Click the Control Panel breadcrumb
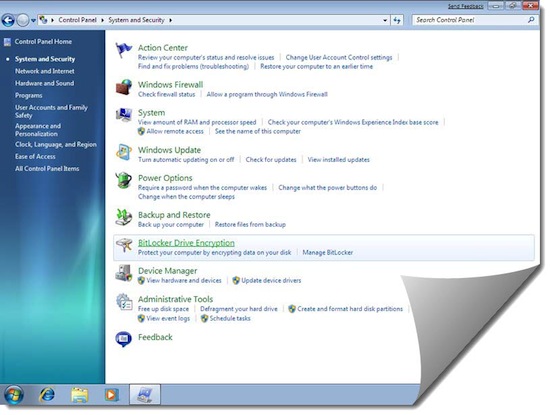The height and width of the screenshot is (415, 550). (x=78, y=20)
